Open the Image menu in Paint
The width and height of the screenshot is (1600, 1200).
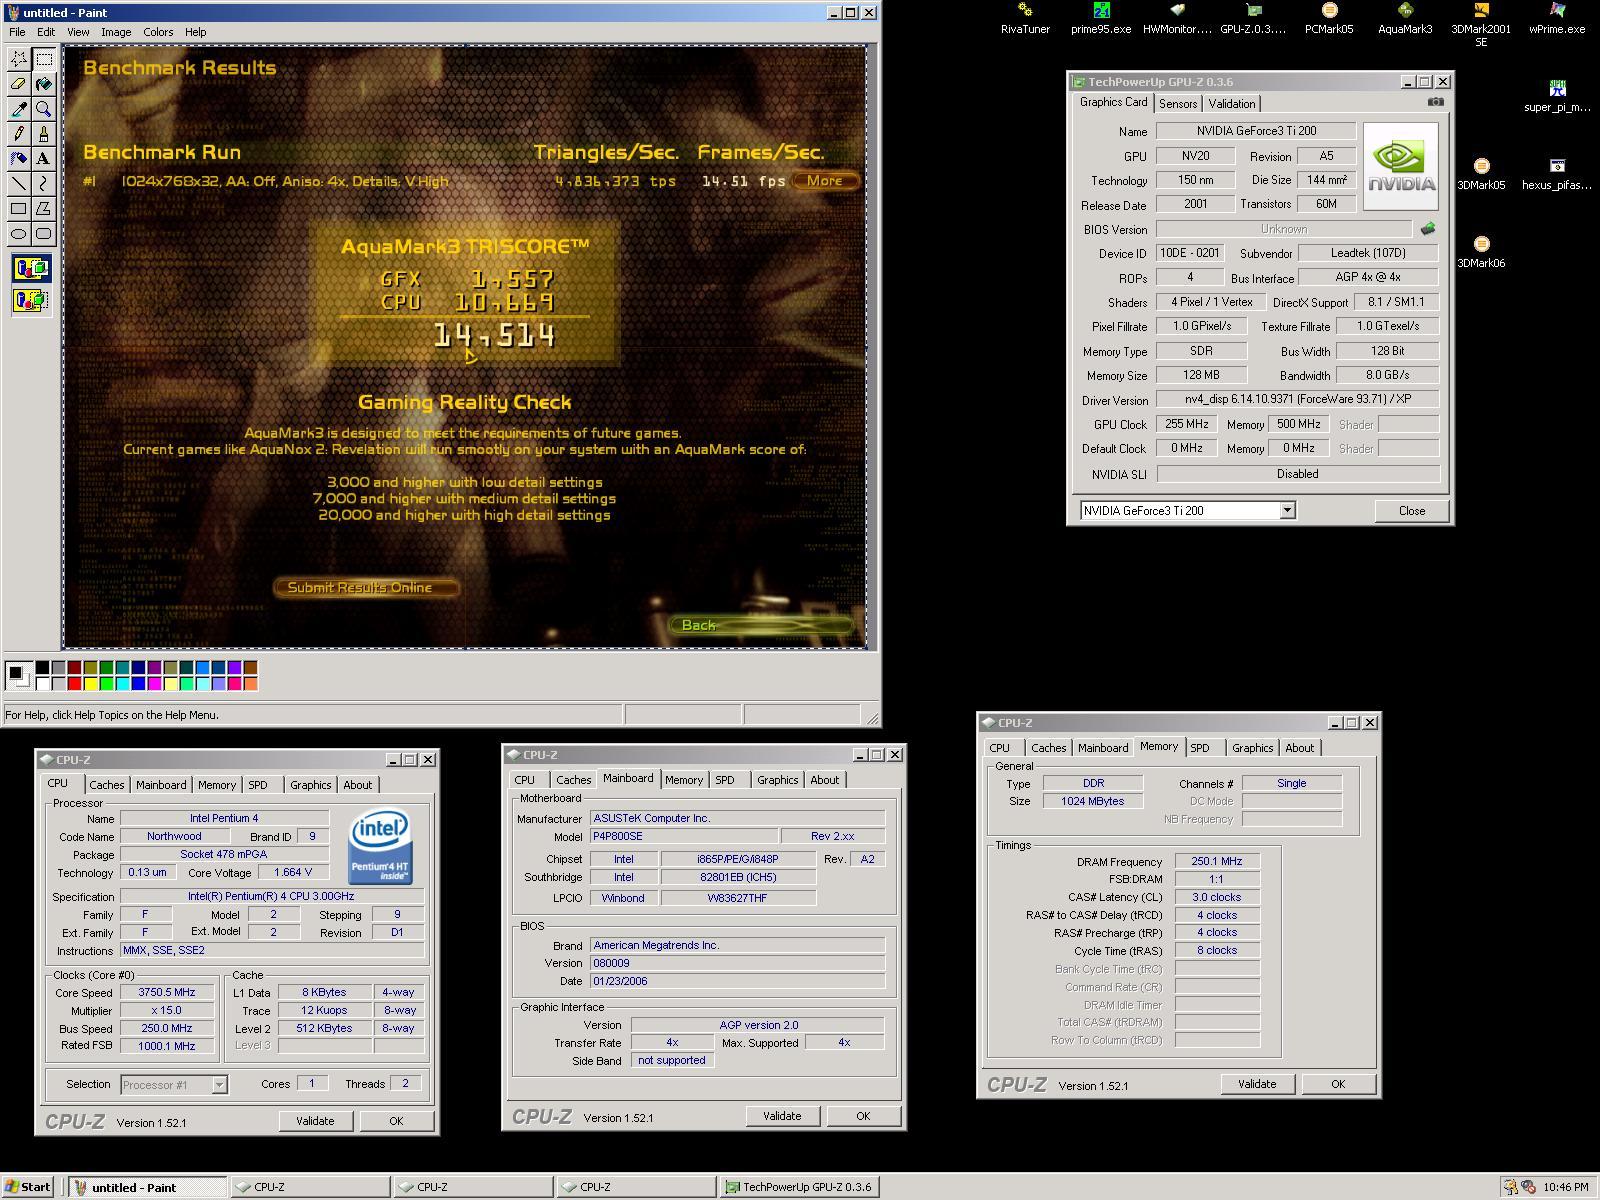(116, 32)
